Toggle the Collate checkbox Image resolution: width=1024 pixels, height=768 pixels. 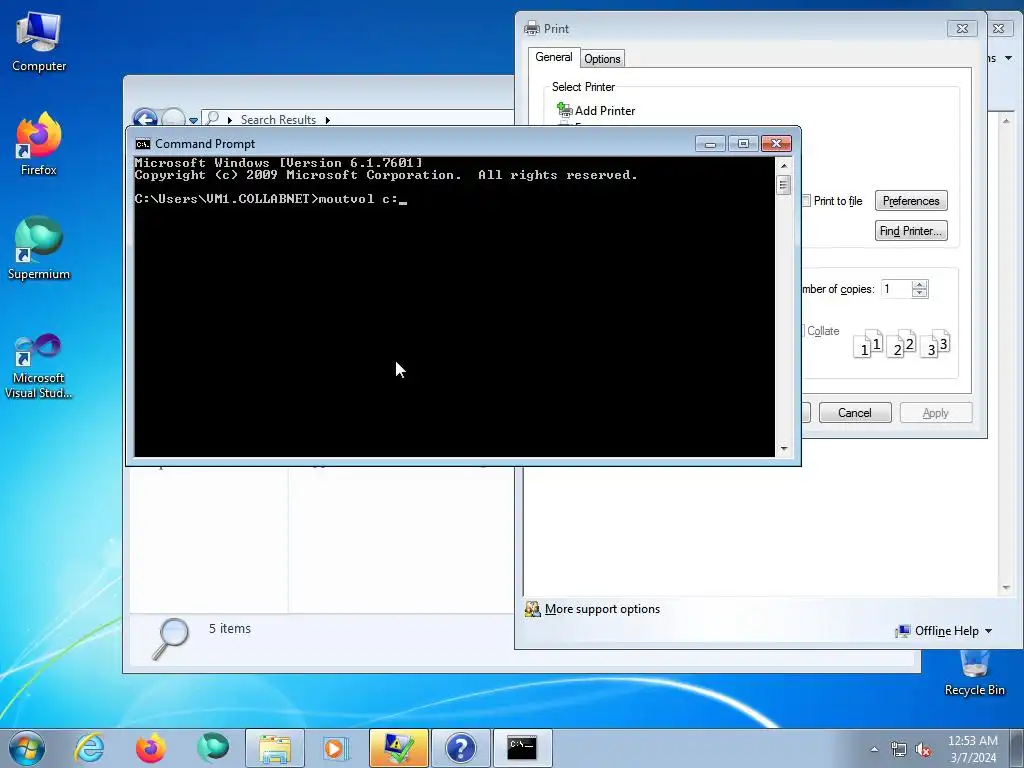click(x=802, y=330)
